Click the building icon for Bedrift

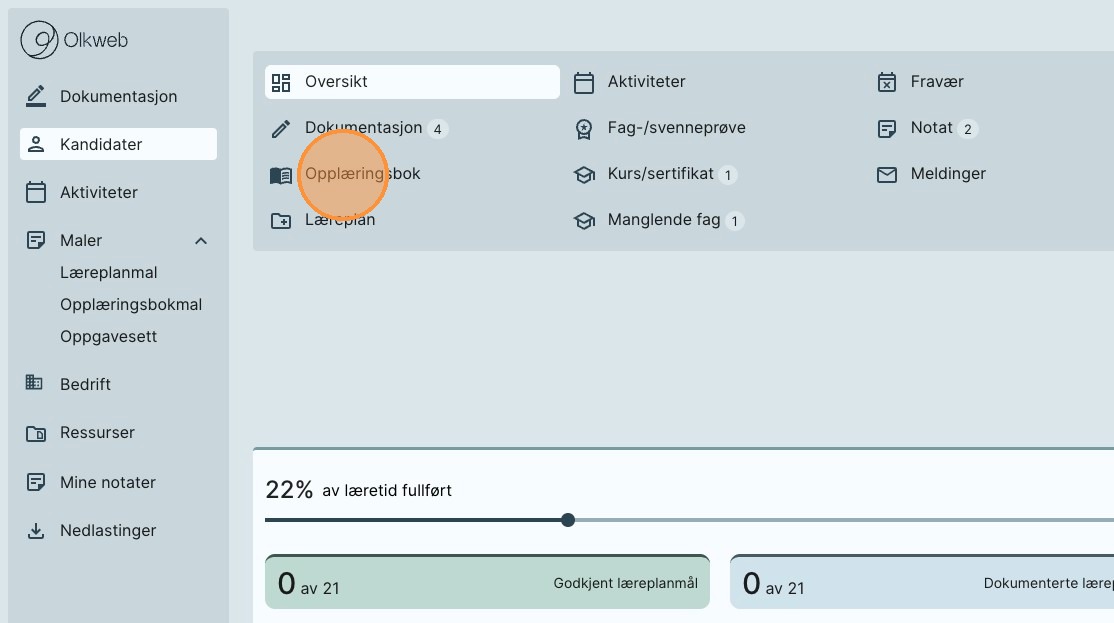point(35,383)
